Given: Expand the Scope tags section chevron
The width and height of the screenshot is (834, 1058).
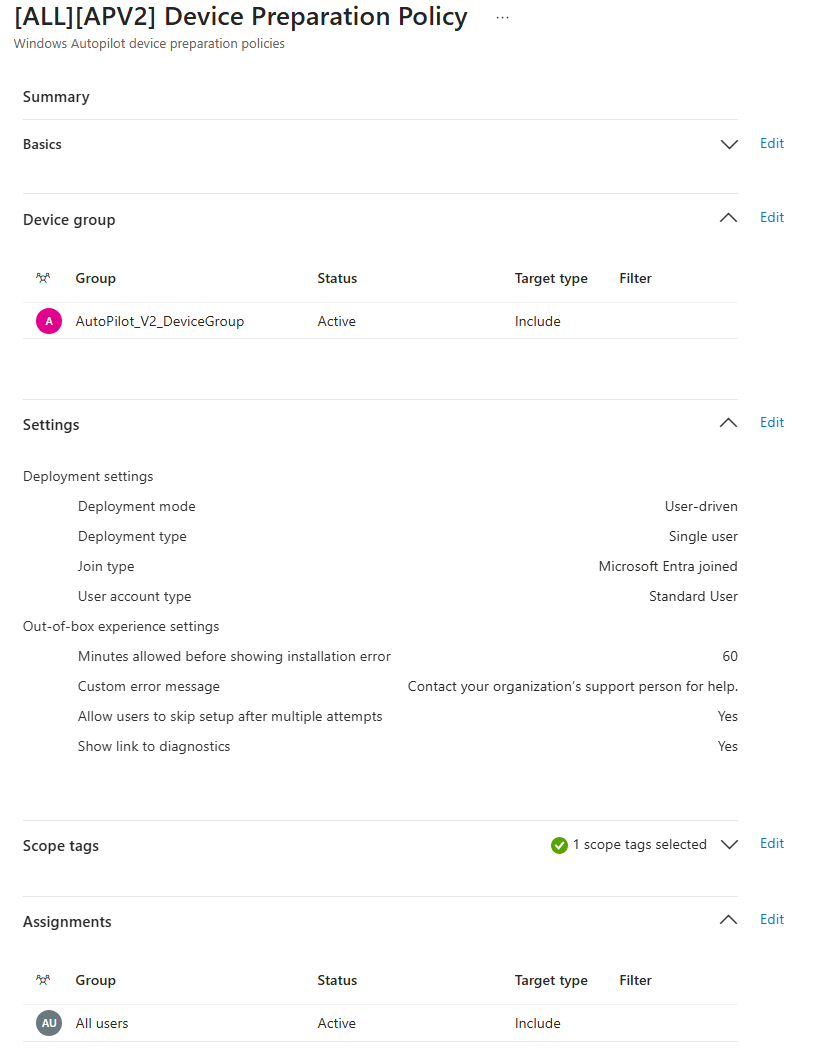Looking at the screenshot, I should coord(729,845).
